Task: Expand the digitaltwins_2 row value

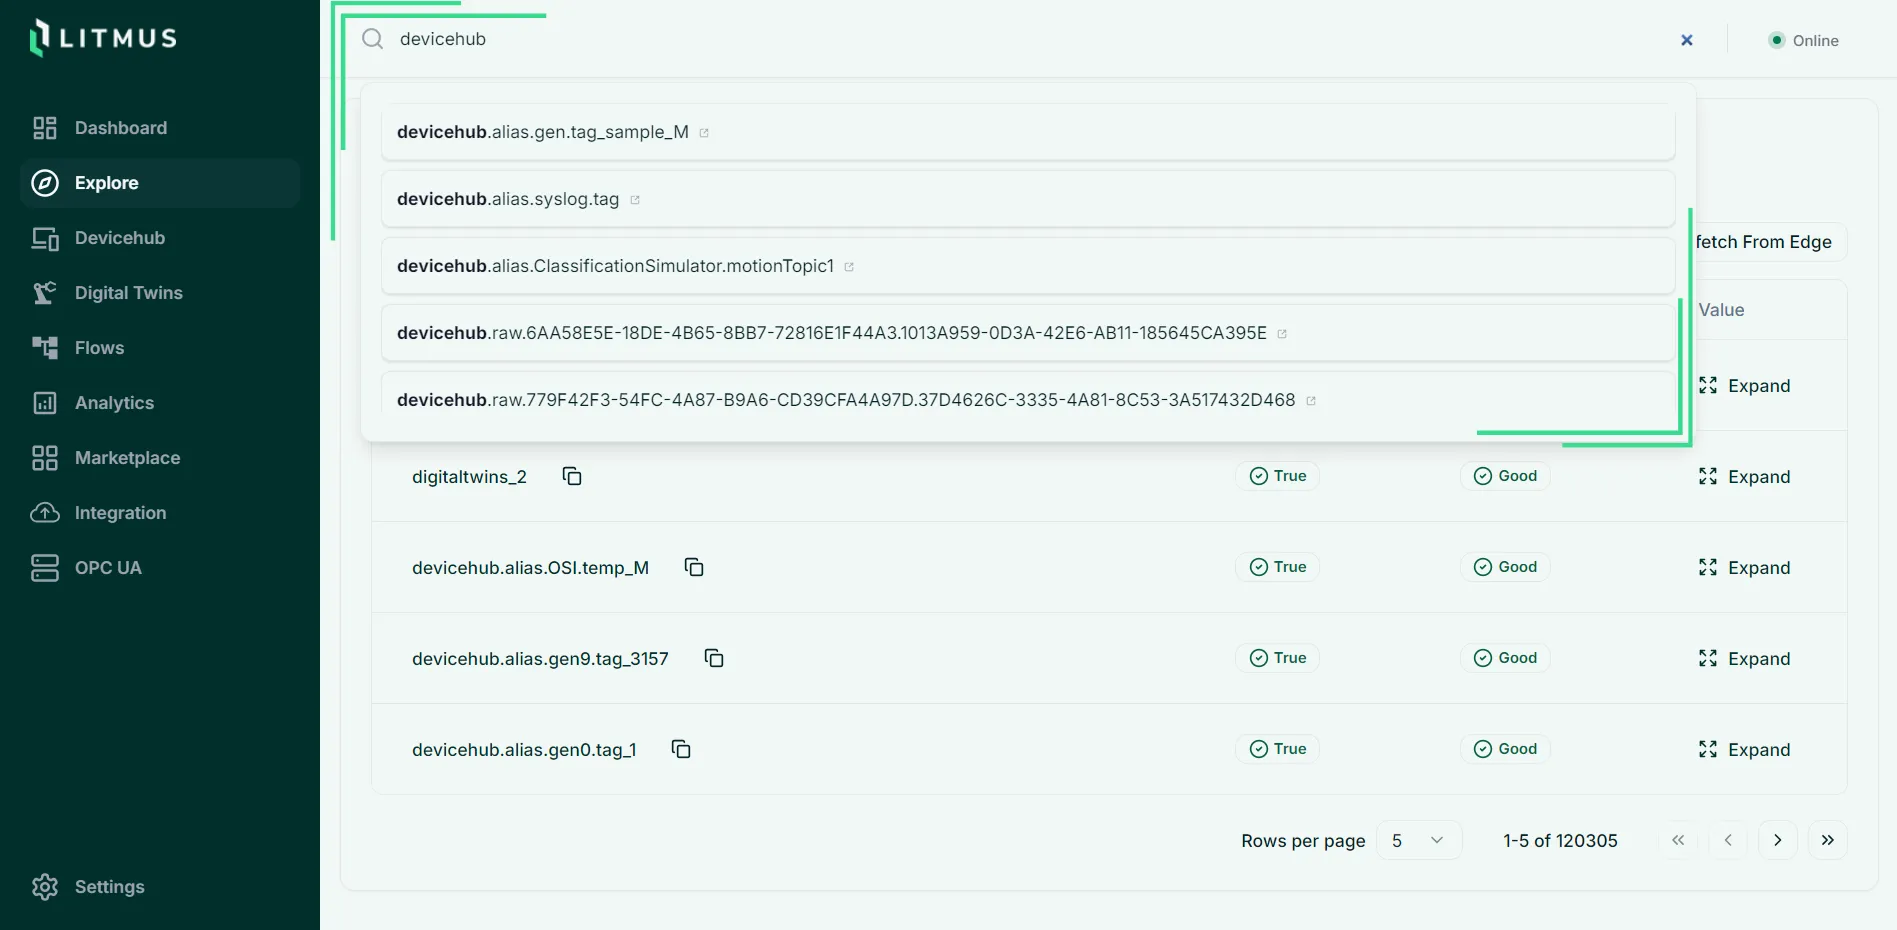Action: [1744, 477]
